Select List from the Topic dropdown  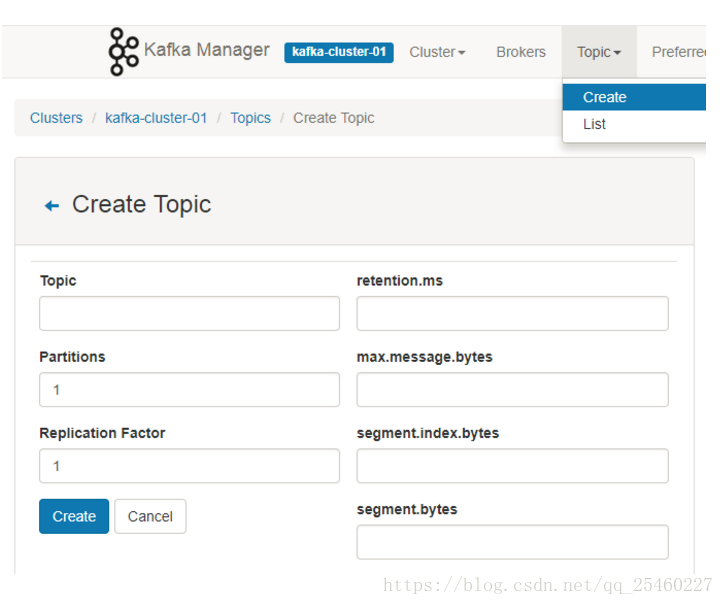pos(634,124)
